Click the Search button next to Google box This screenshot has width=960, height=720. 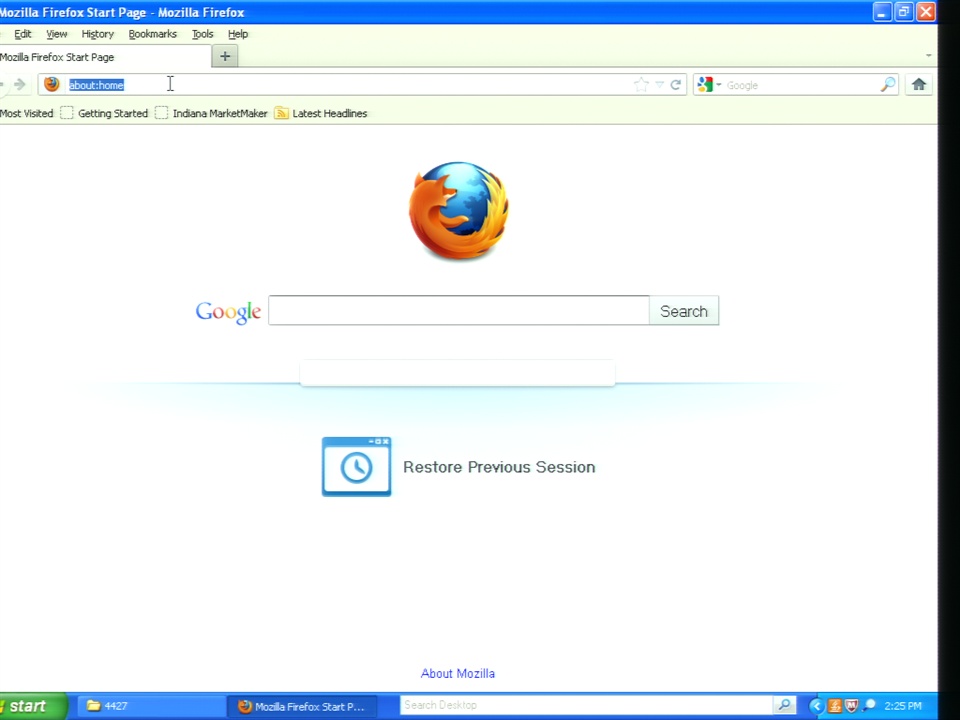[684, 311]
